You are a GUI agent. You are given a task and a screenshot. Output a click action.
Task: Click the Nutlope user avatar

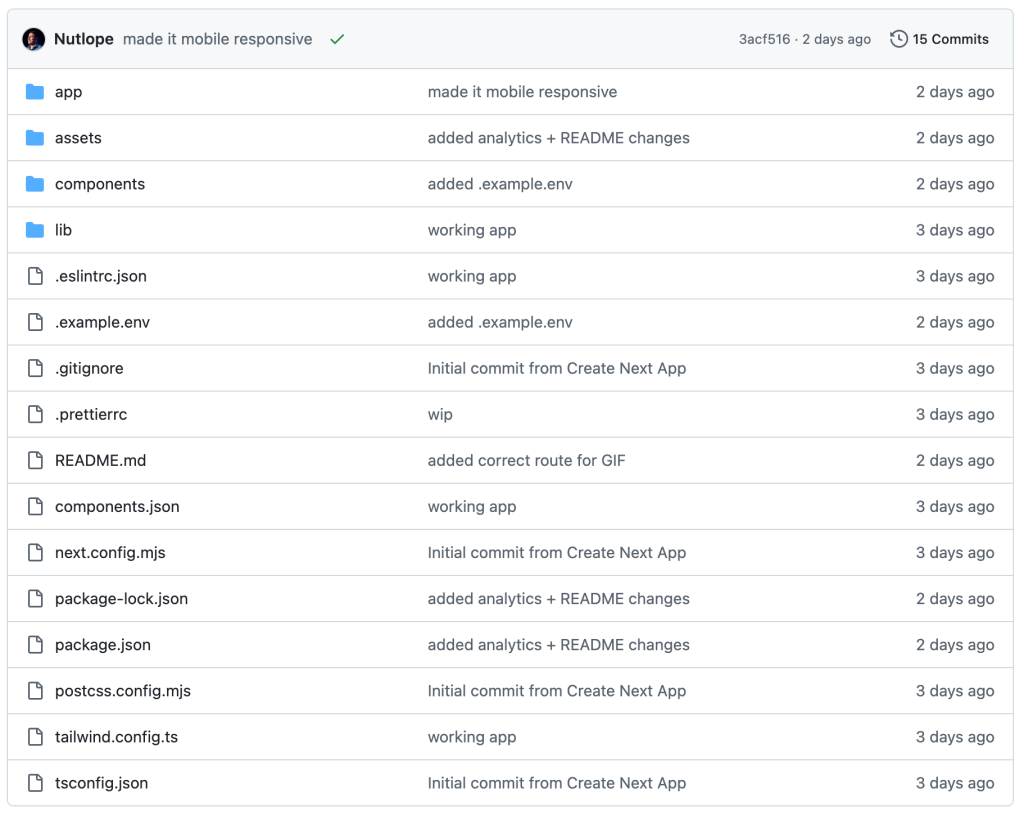[x=33, y=39]
